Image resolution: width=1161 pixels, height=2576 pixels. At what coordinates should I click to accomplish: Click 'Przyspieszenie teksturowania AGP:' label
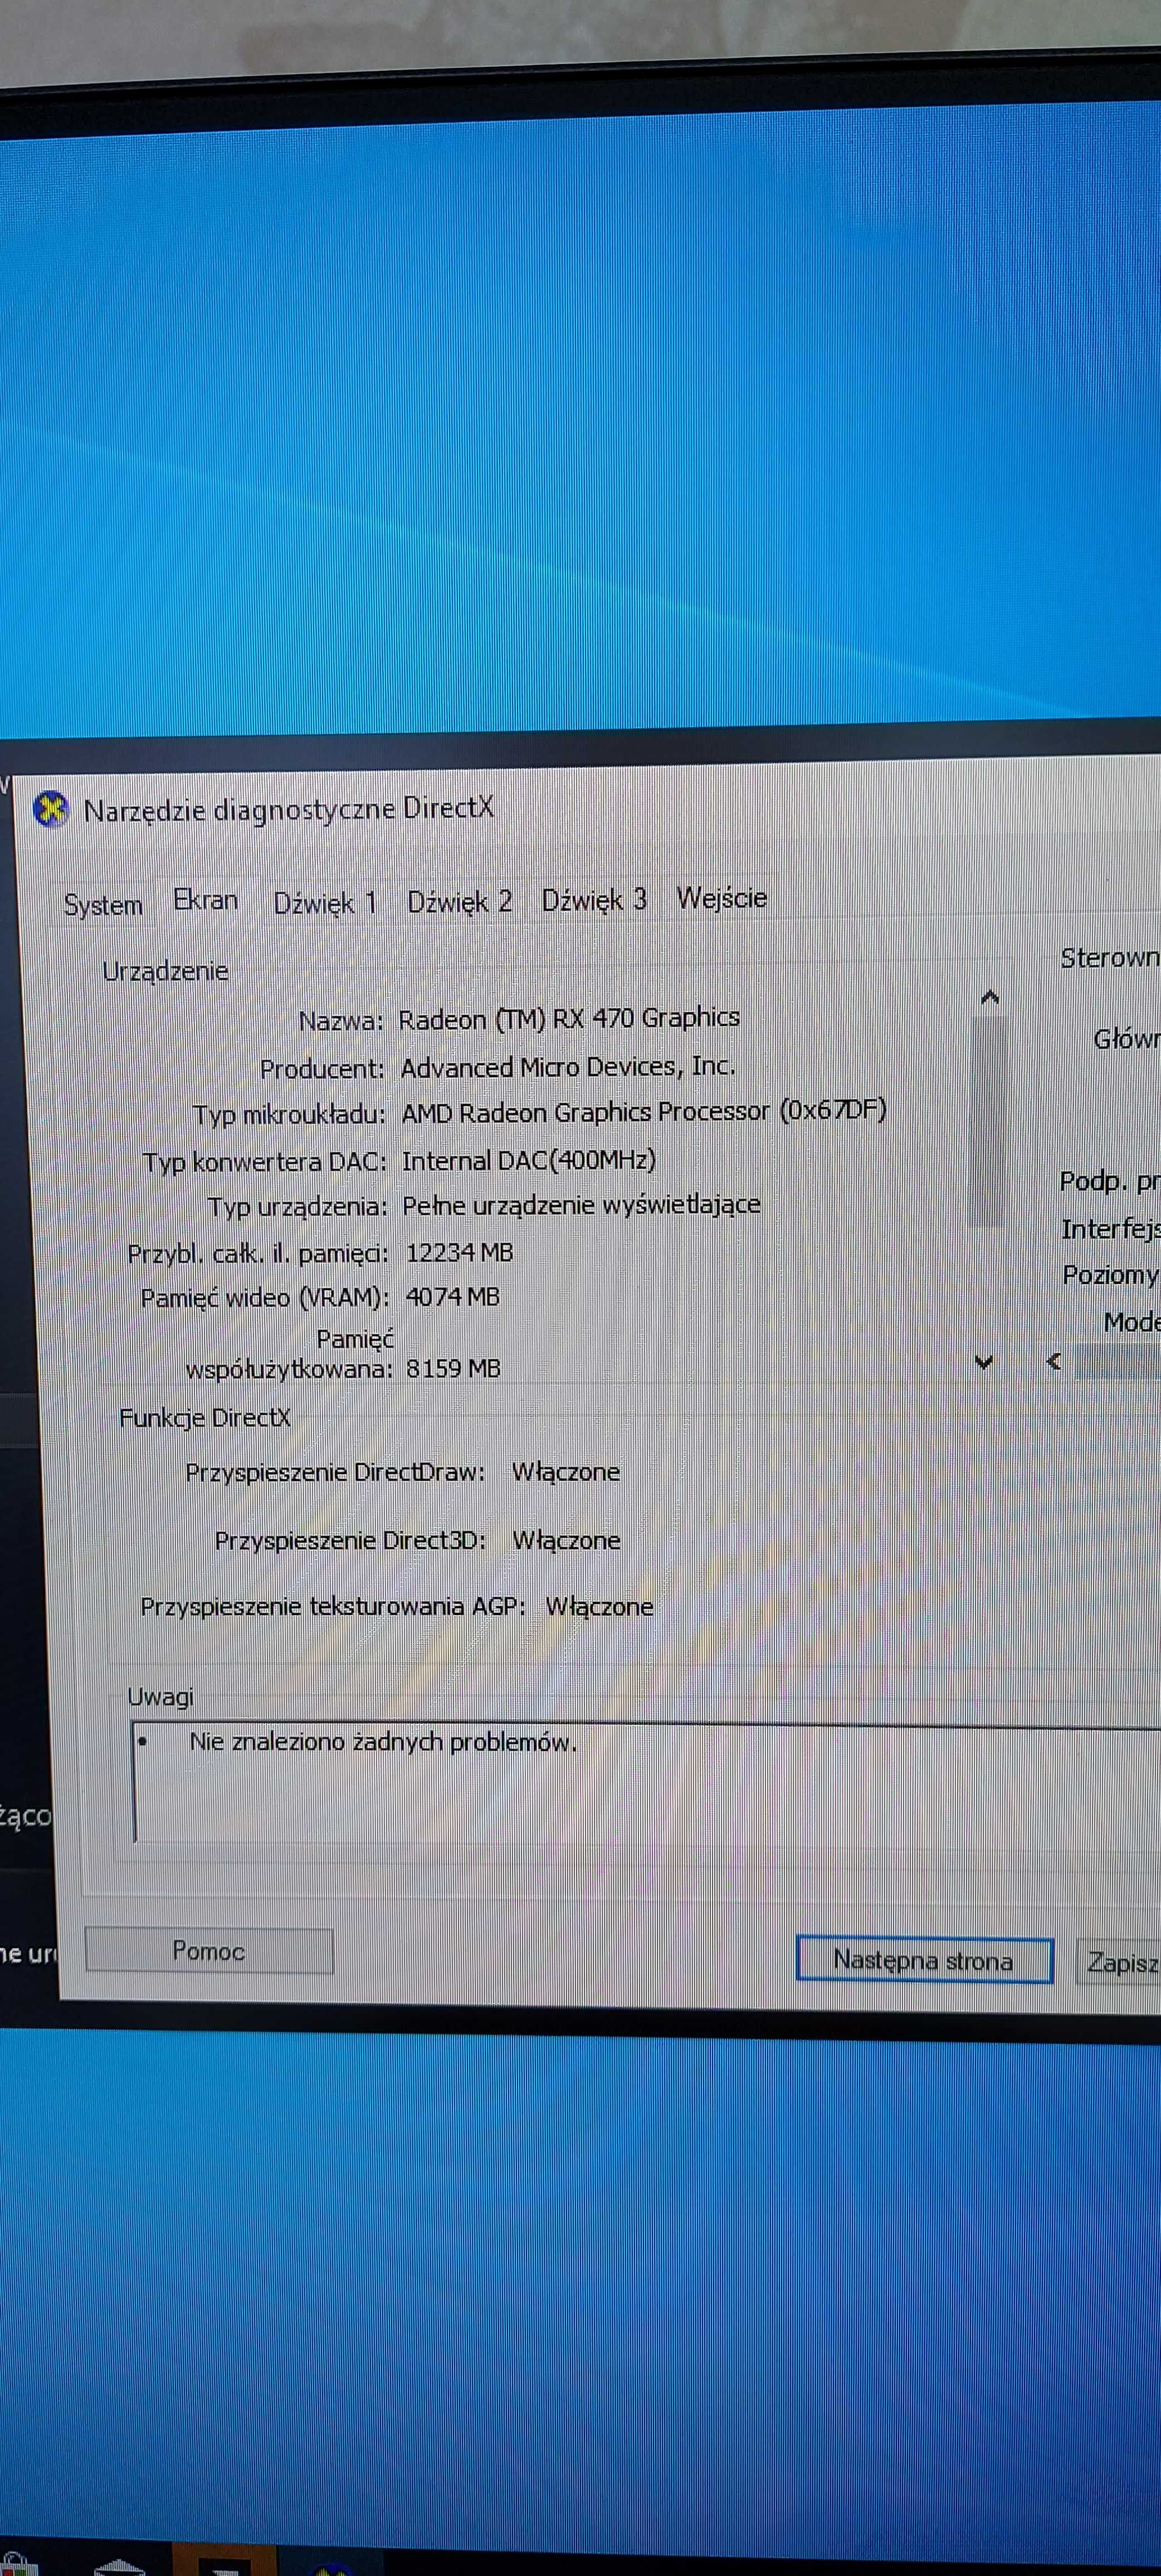pyautogui.click(x=333, y=1606)
